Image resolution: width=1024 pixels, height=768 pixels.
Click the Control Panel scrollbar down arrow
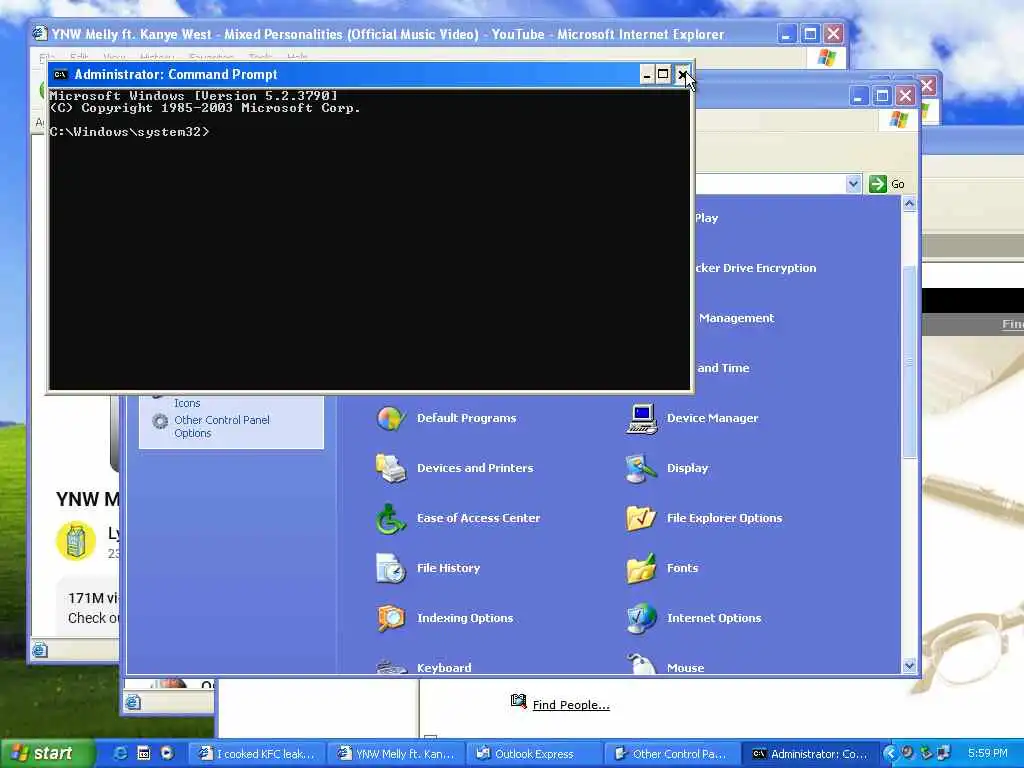coord(909,666)
